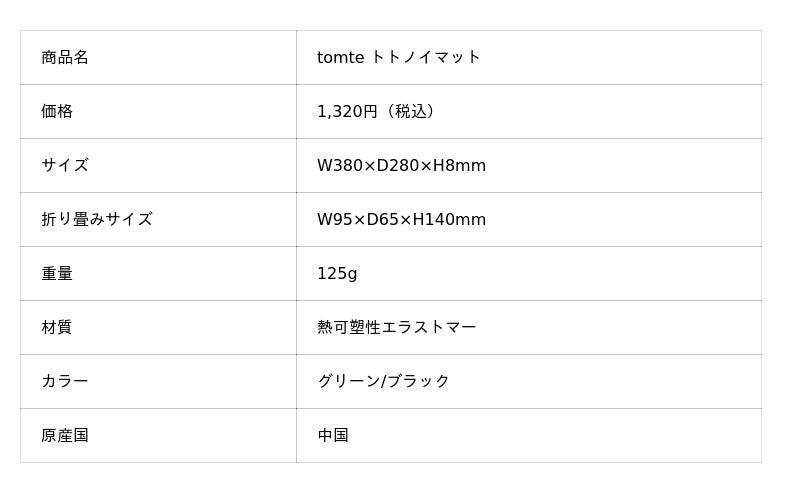Click the 商品名 label cell
This screenshot has width=800, height=493.
point(65,57)
